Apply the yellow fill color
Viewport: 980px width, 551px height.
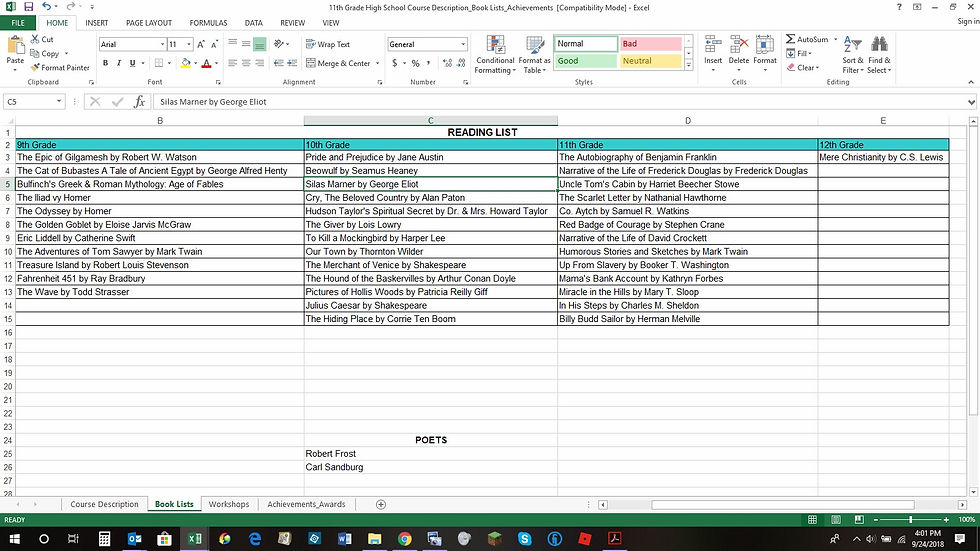(x=186, y=63)
